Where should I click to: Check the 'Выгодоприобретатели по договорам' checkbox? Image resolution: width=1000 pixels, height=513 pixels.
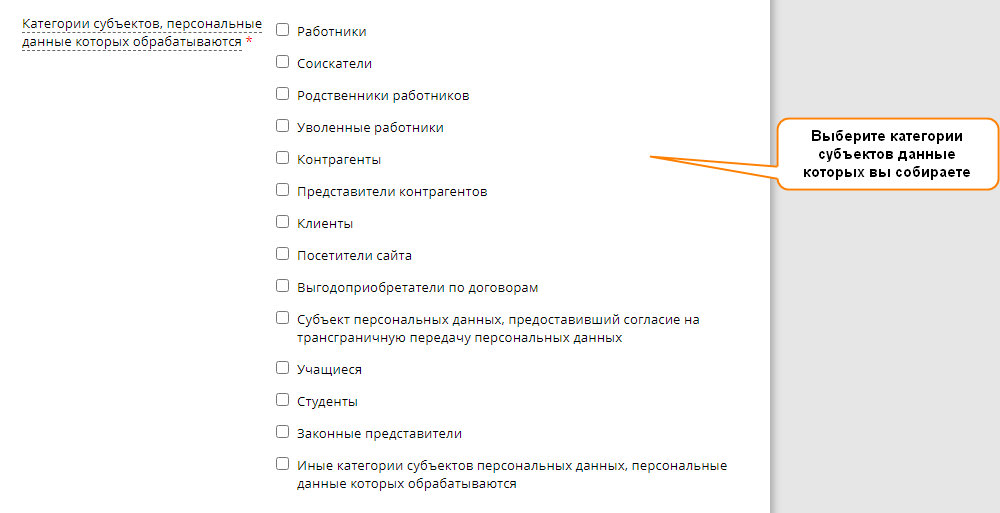pos(282,287)
